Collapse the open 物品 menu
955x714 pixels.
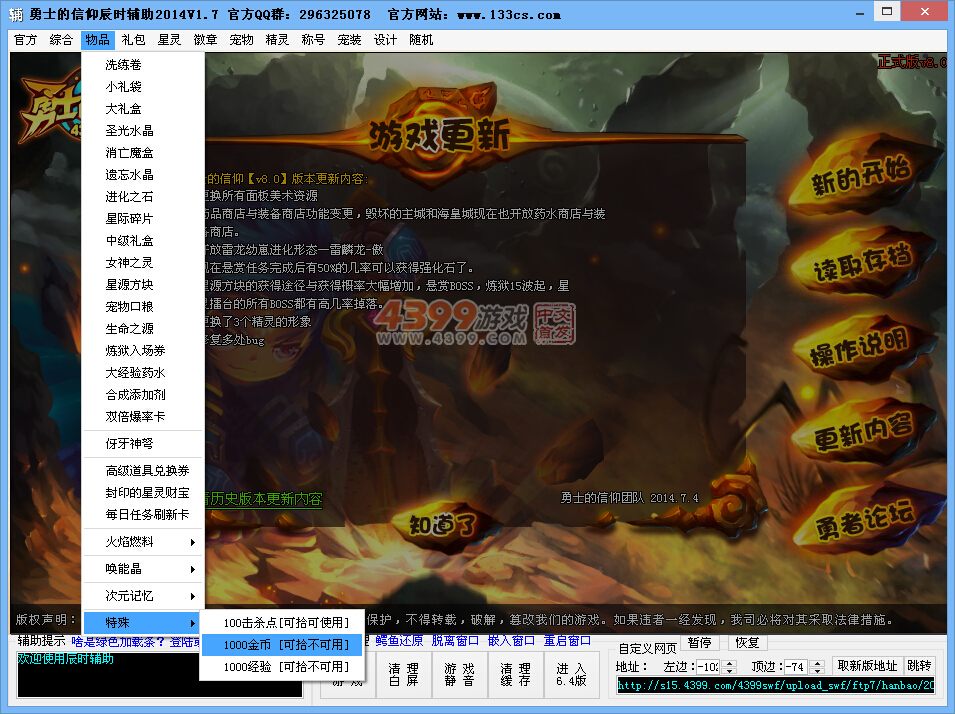click(x=97, y=40)
